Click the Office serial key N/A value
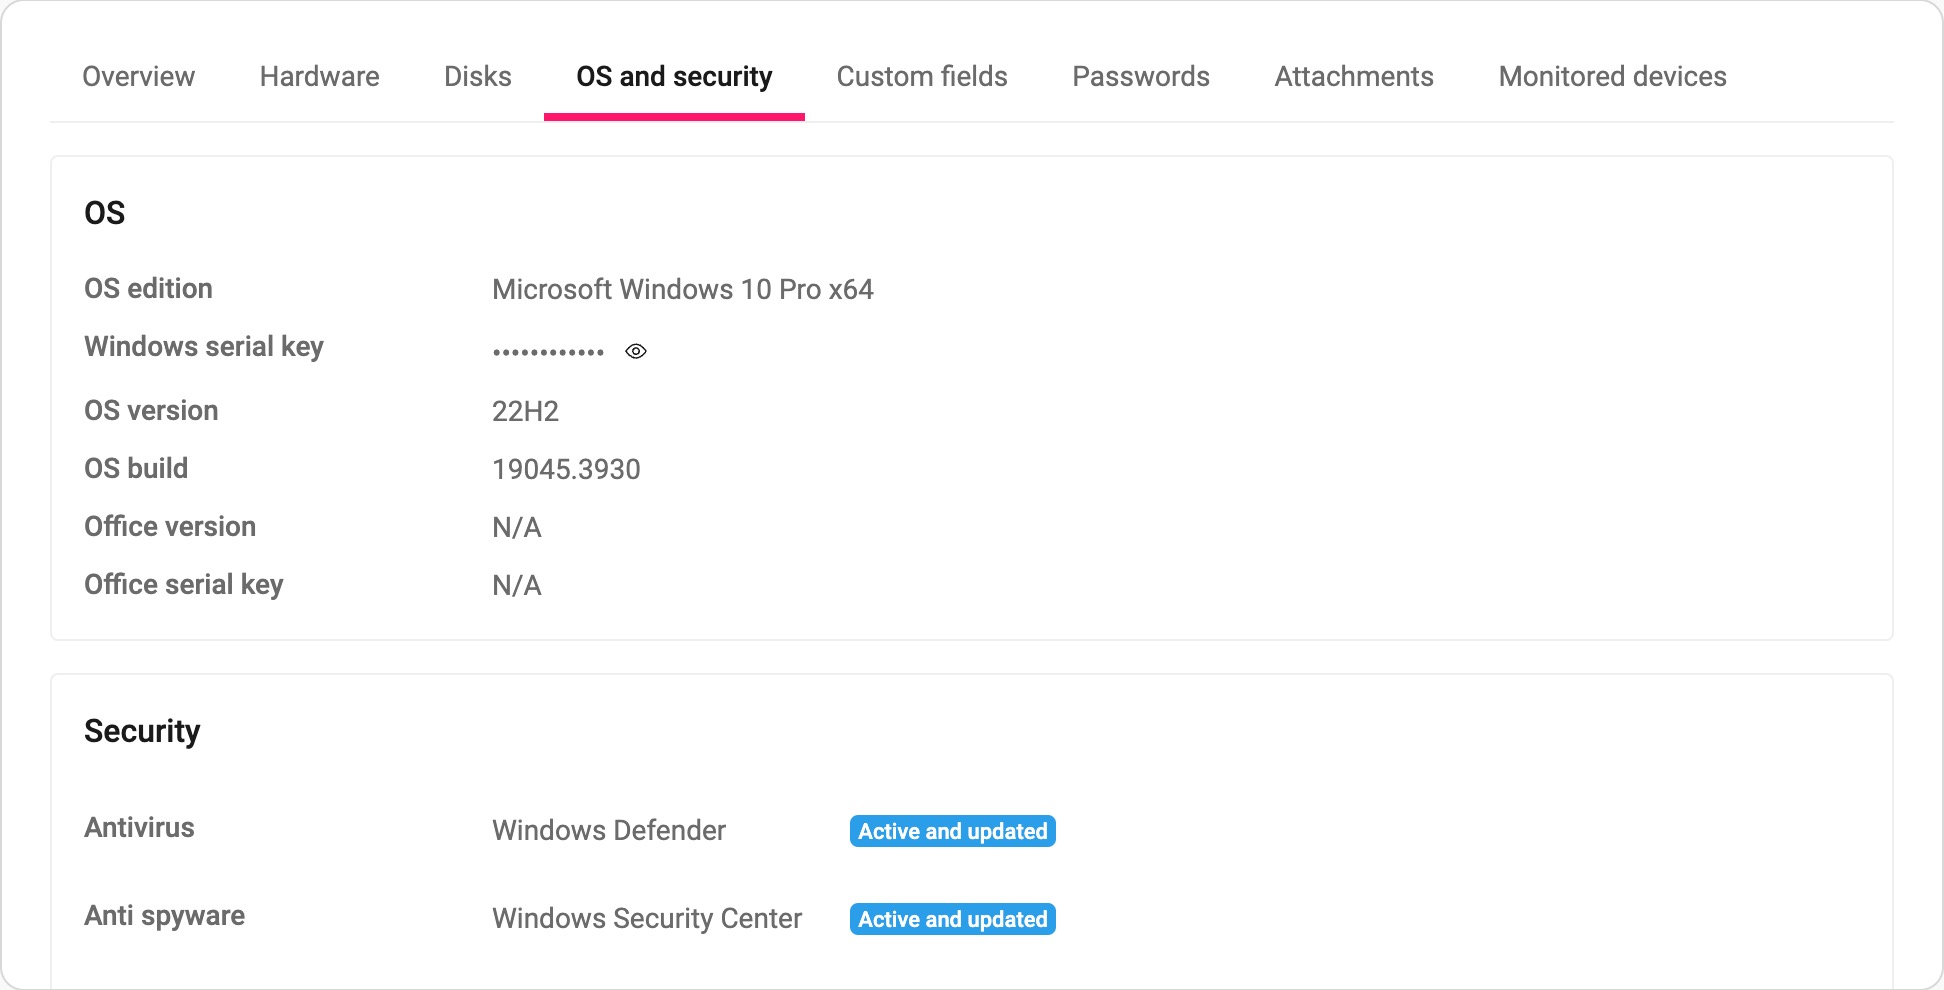Image resolution: width=1944 pixels, height=990 pixels. [517, 585]
